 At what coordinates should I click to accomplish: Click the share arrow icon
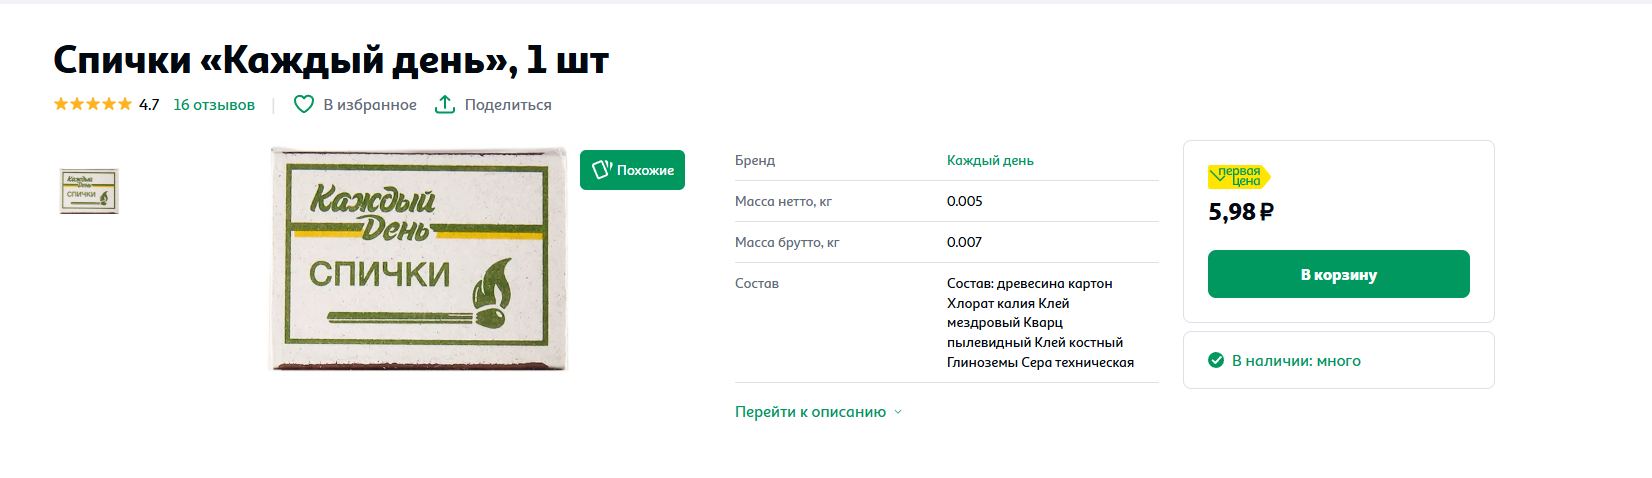tap(445, 104)
